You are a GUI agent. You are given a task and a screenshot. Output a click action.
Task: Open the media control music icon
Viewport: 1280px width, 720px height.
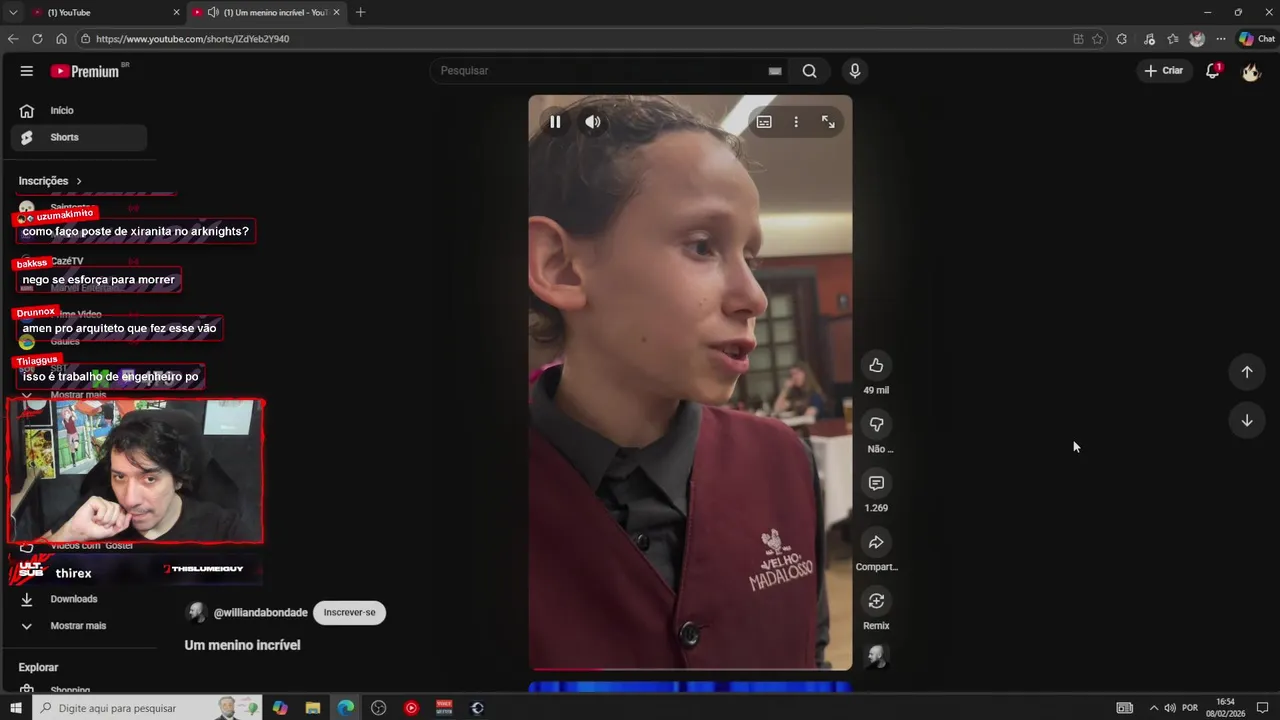(1149, 39)
